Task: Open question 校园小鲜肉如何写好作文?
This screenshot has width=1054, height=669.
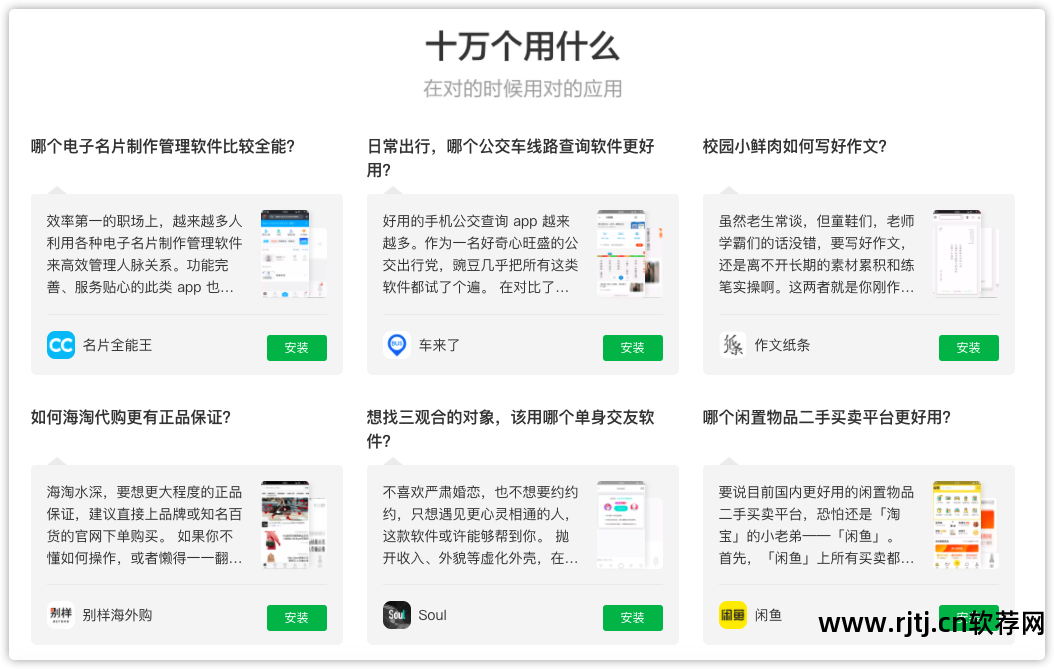Action: pos(795,147)
